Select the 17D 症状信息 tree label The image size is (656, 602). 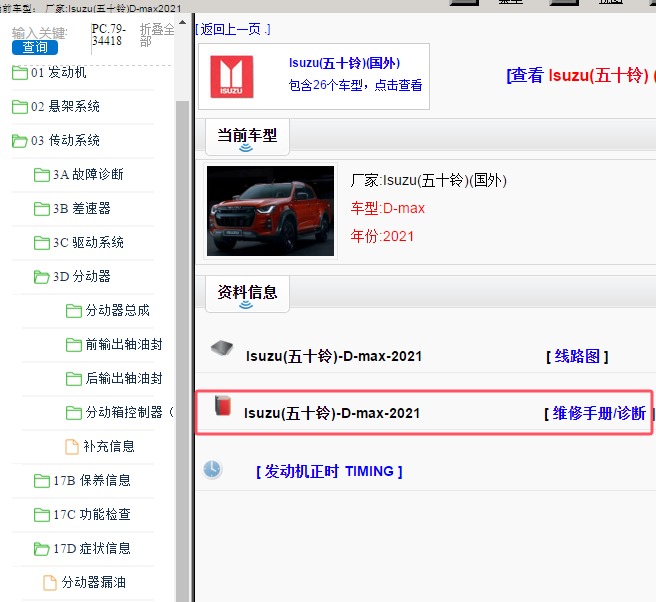92,548
